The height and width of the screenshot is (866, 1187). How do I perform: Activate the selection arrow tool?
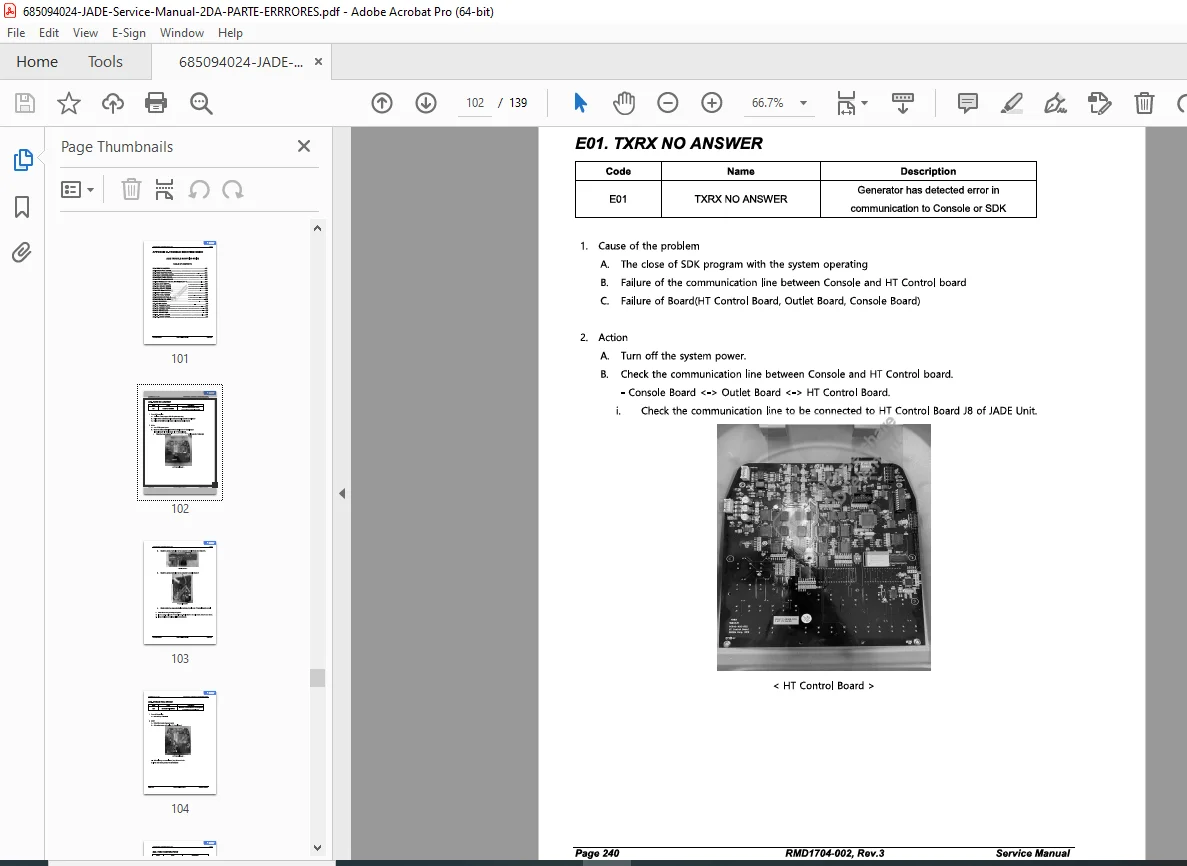click(x=581, y=103)
